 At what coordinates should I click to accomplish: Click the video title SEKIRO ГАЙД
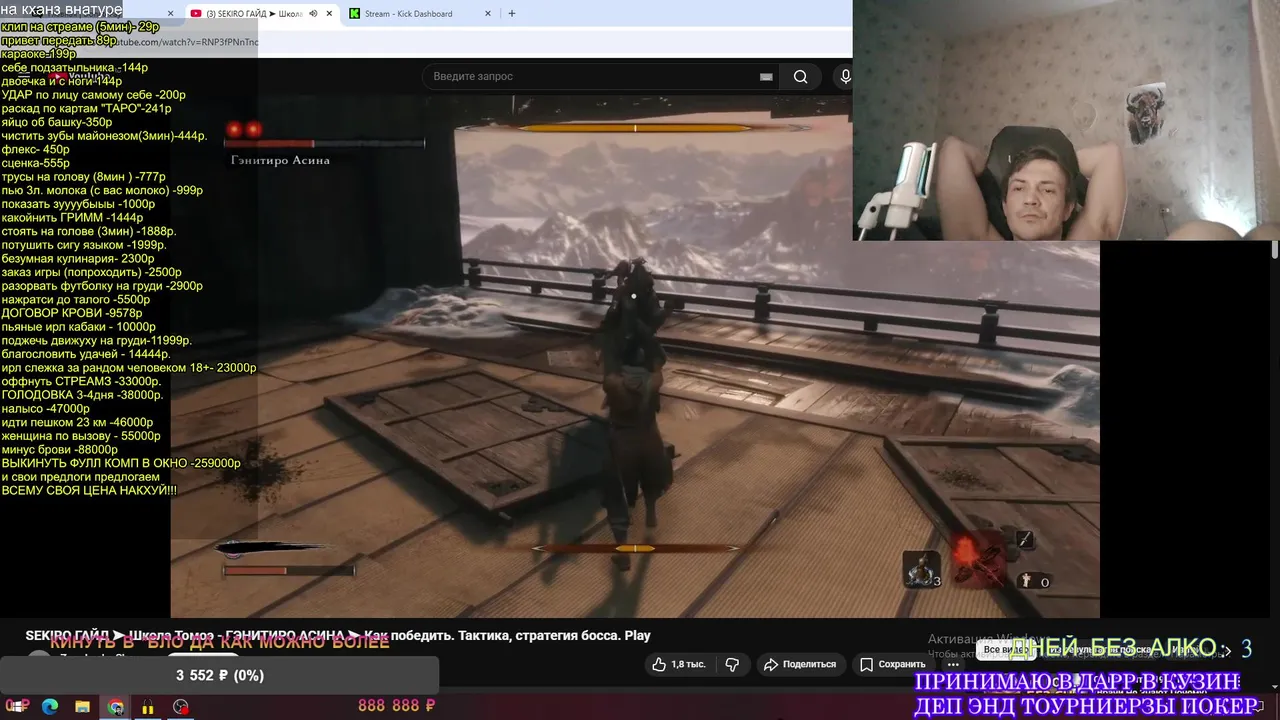338,635
